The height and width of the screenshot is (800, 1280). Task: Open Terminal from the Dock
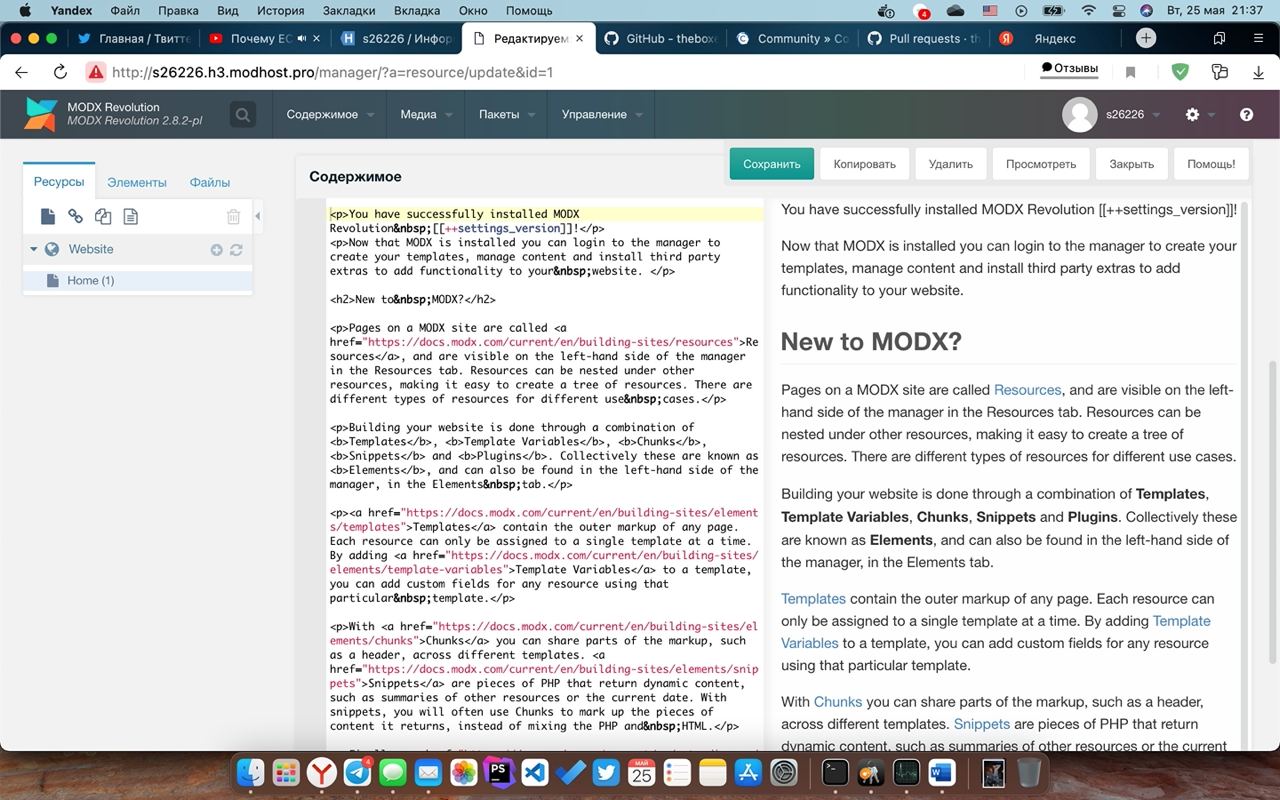point(835,772)
